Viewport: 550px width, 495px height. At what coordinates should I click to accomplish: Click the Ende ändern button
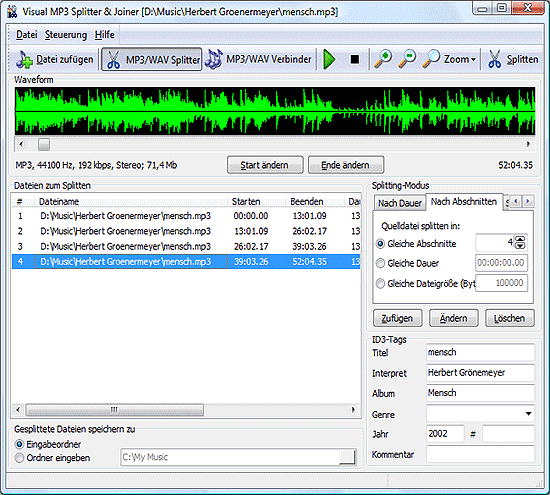(x=346, y=165)
